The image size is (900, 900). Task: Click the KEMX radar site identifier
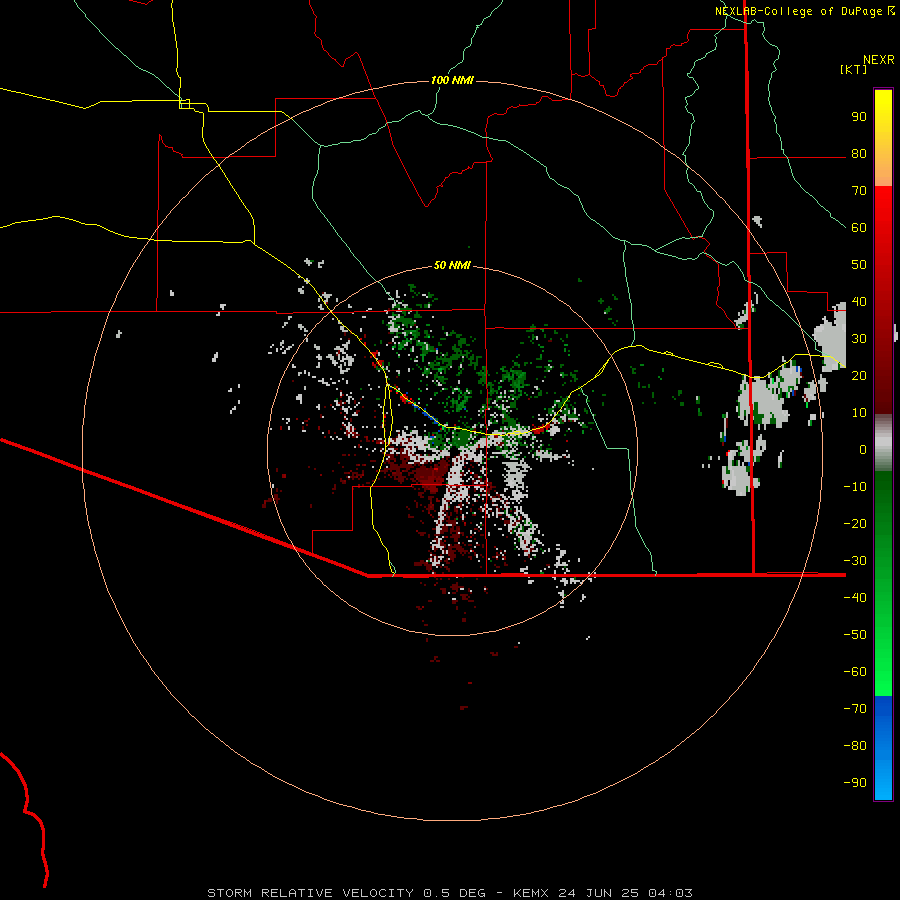point(530,893)
